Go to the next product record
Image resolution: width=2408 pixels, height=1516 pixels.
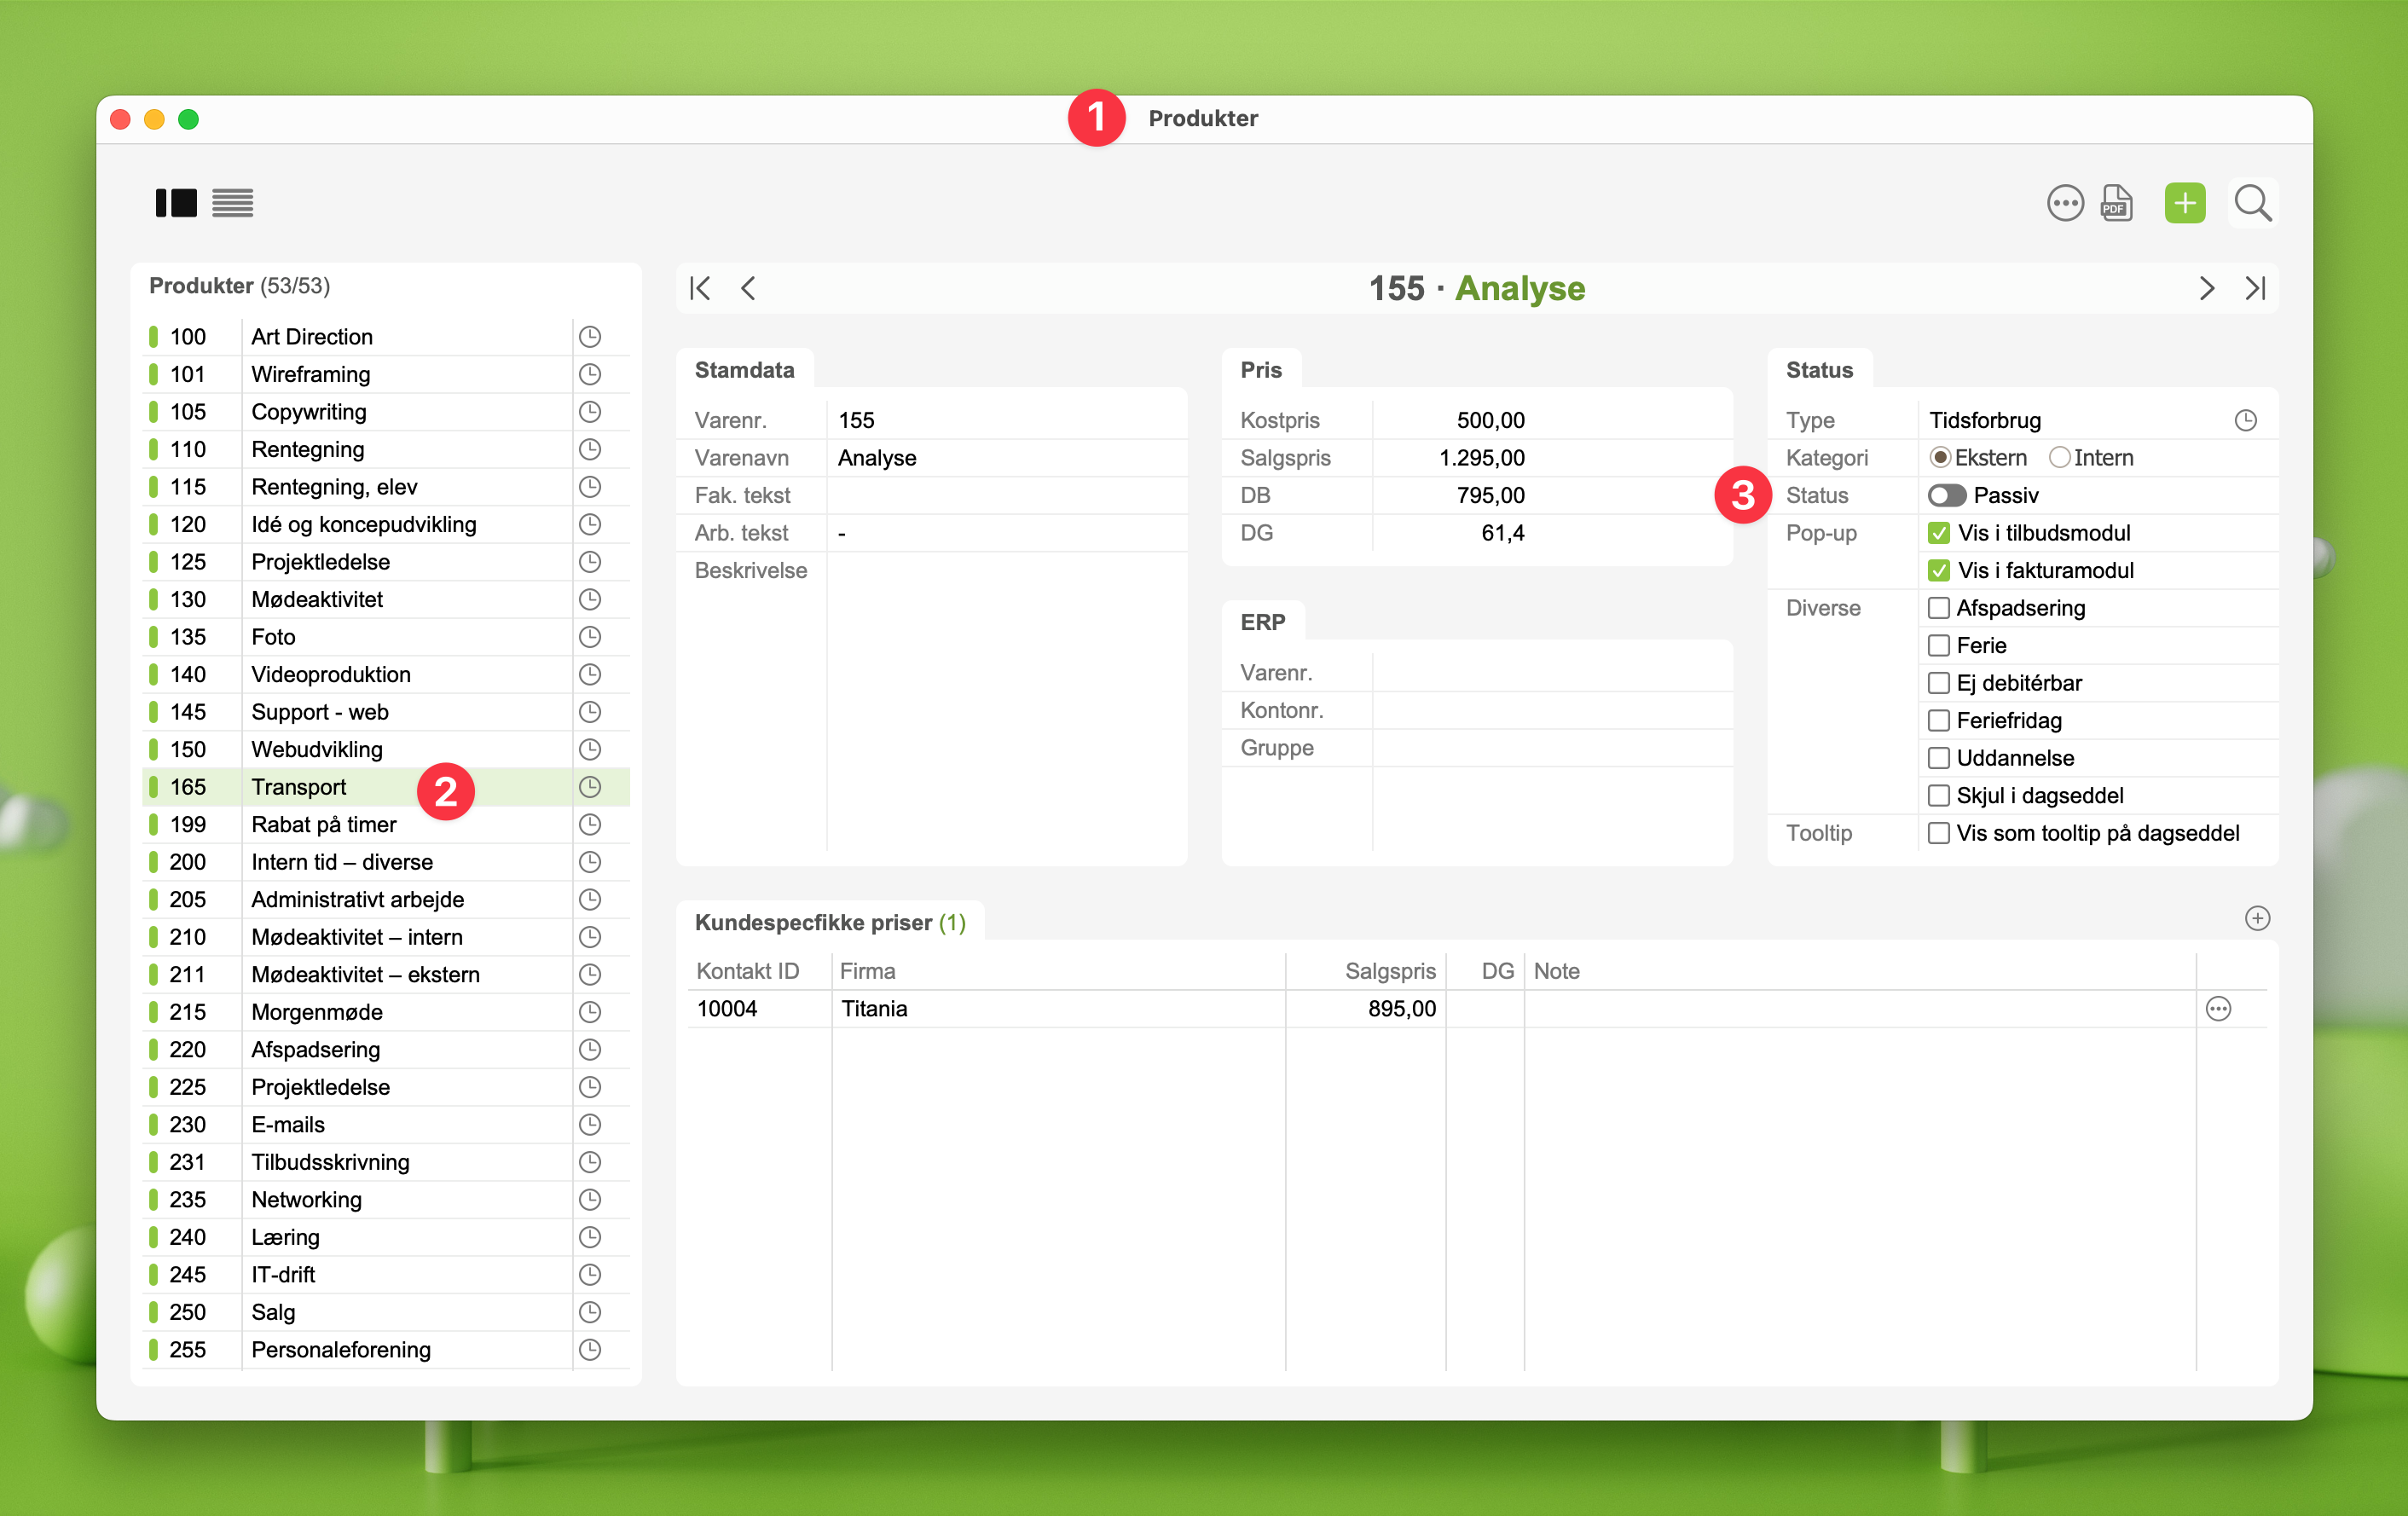pos(2206,289)
